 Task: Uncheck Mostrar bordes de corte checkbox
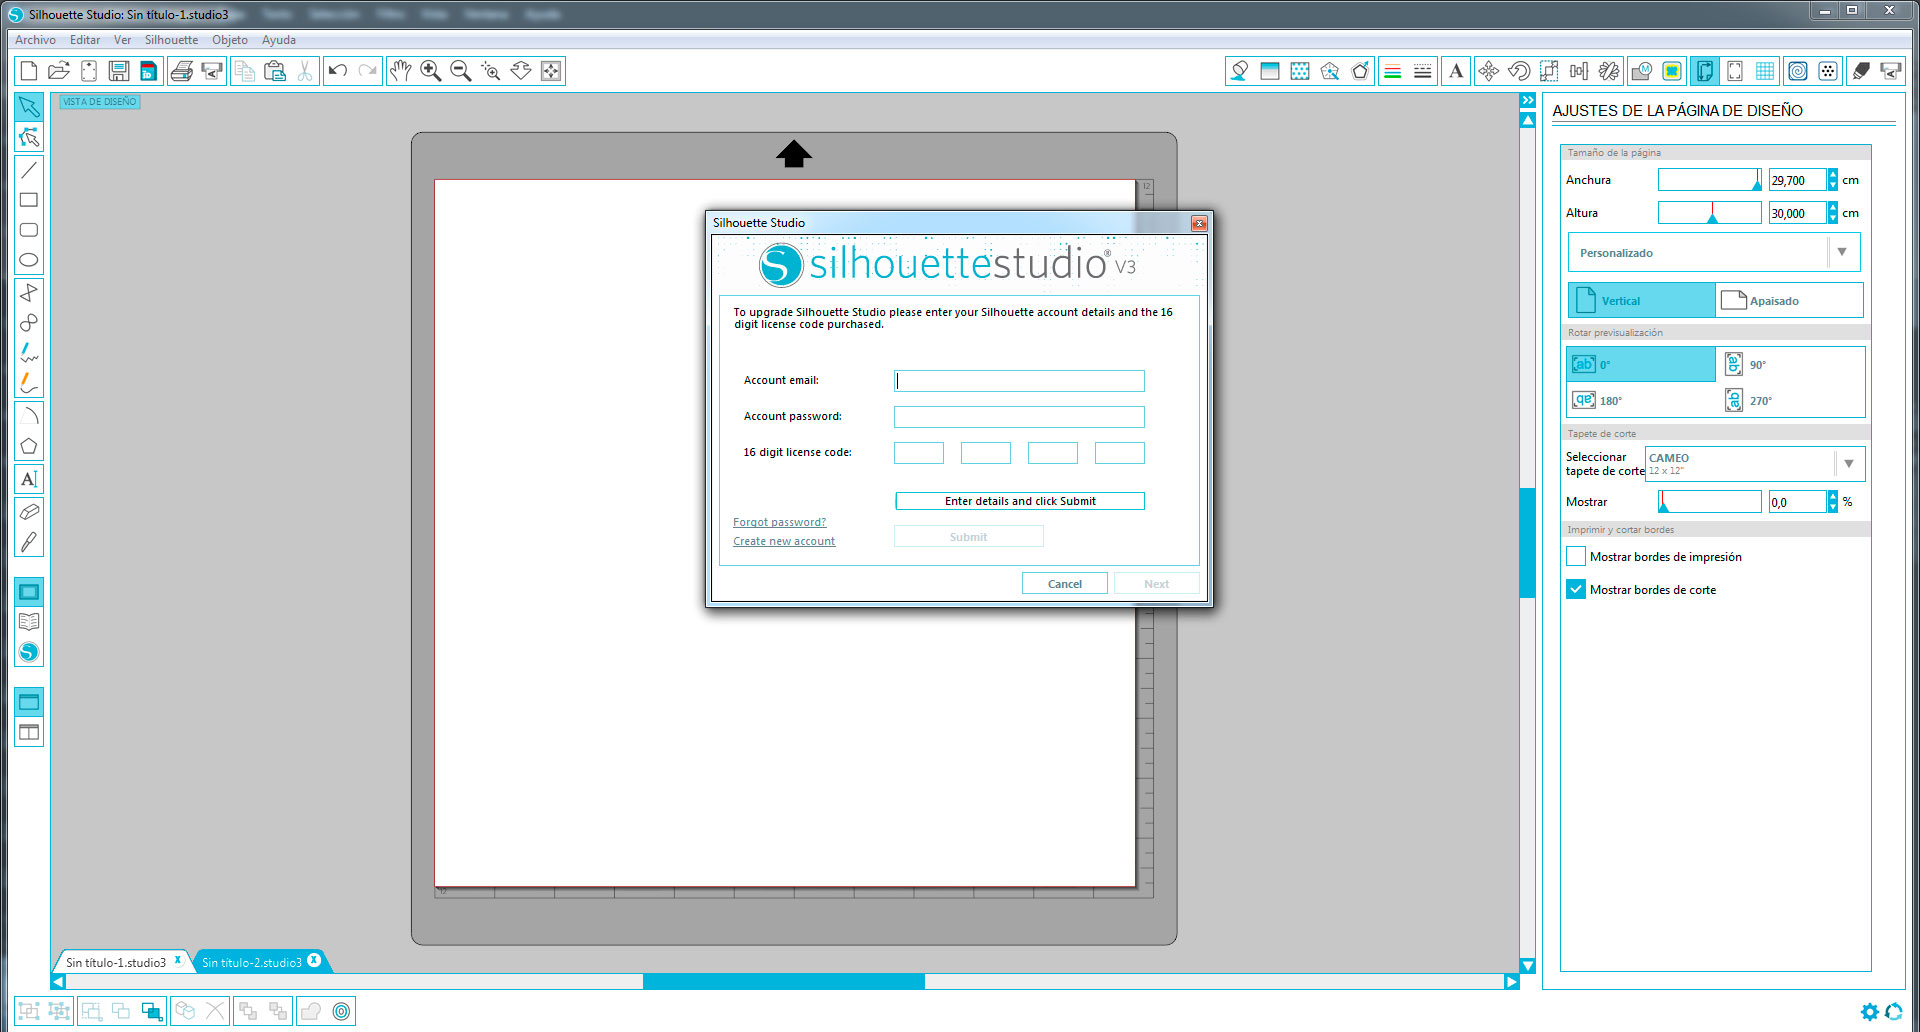[x=1576, y=590]
